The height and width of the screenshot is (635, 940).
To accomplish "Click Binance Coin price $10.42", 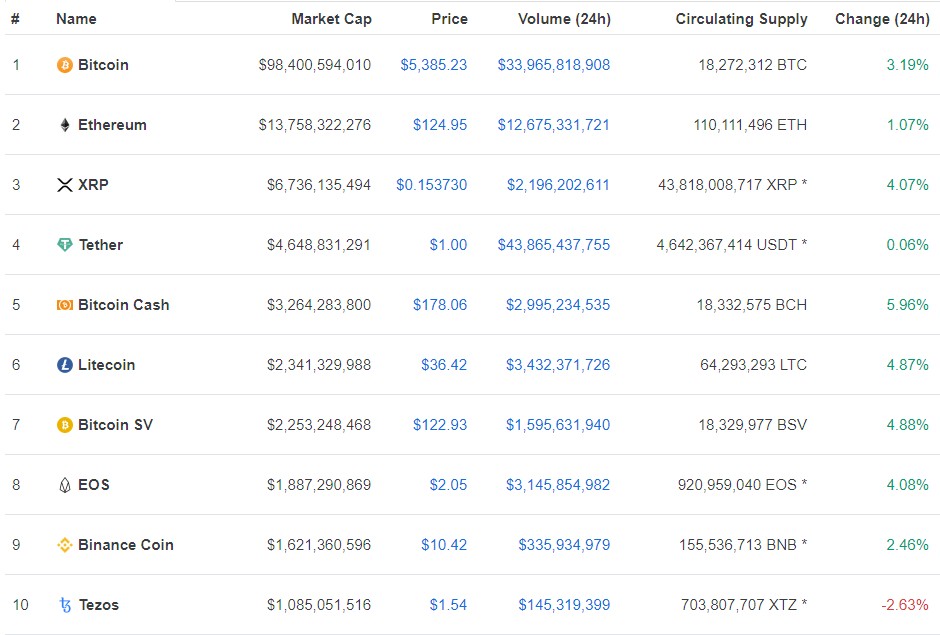I will tap(444, 544).
